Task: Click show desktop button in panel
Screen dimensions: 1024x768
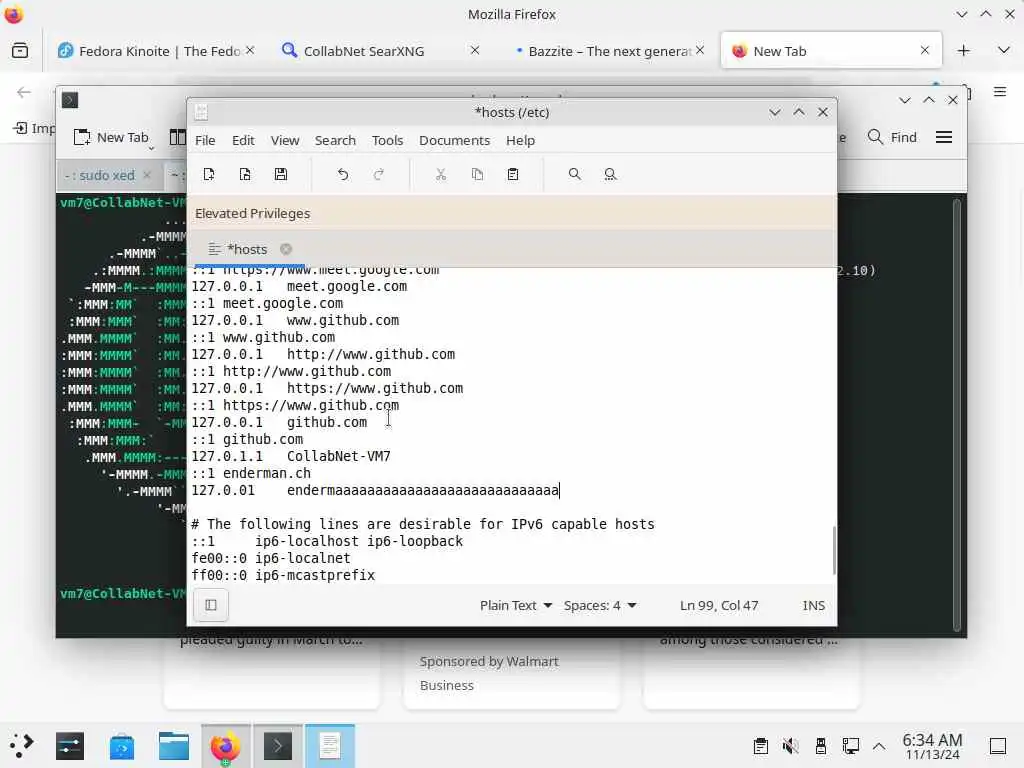Action: (x=998, y=746)
